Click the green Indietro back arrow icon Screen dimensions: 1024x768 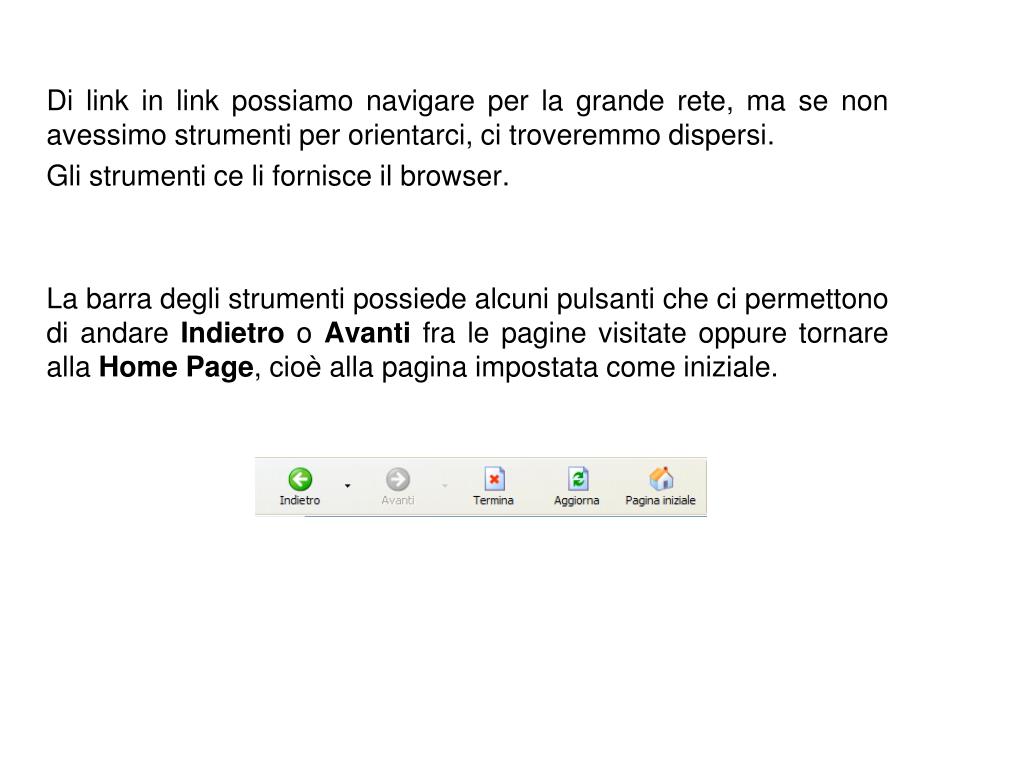[300, 479]
